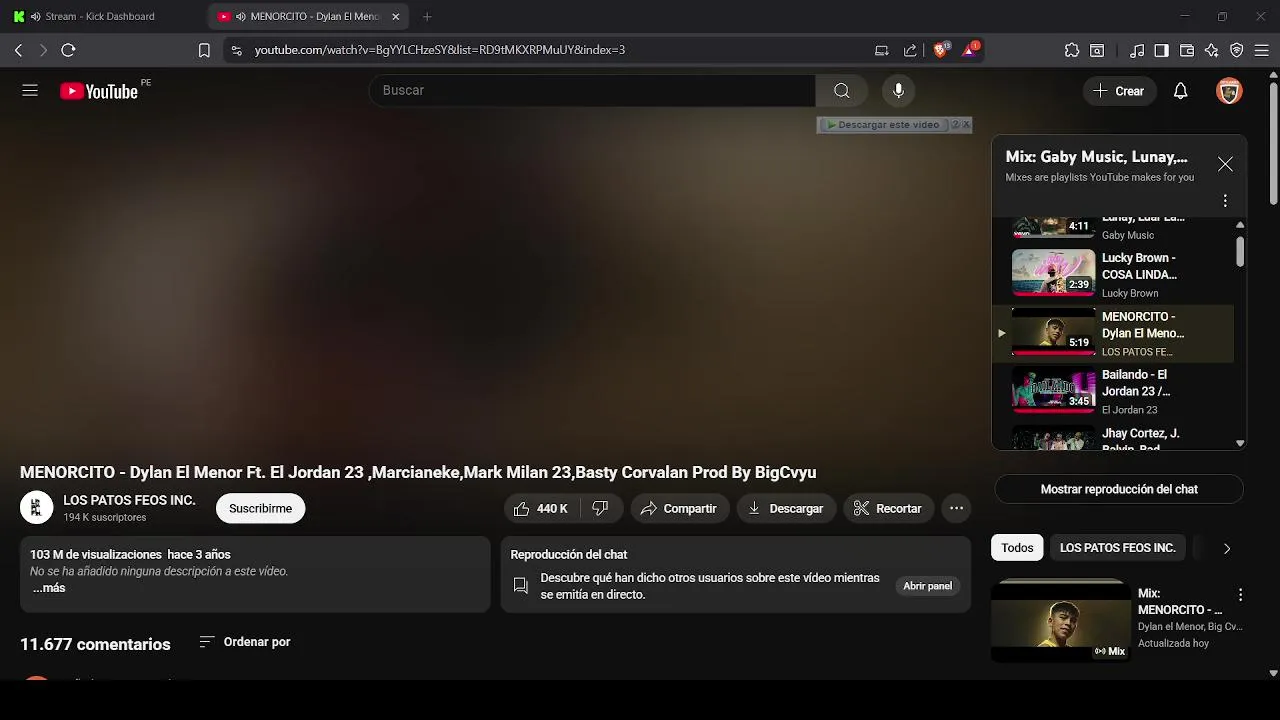
Task: Click Abrir panel chat replay button
Action: coord(928,586)
